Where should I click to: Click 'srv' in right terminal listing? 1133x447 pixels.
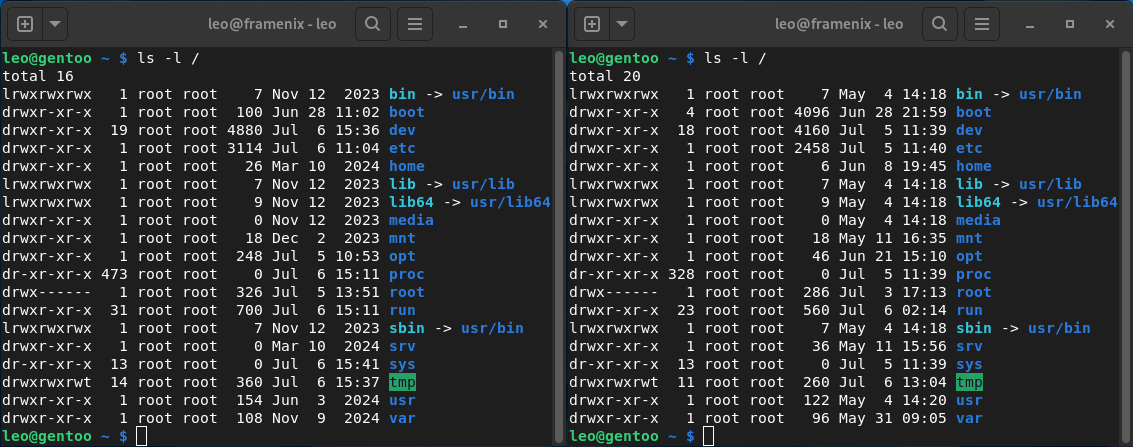(970, 347)
